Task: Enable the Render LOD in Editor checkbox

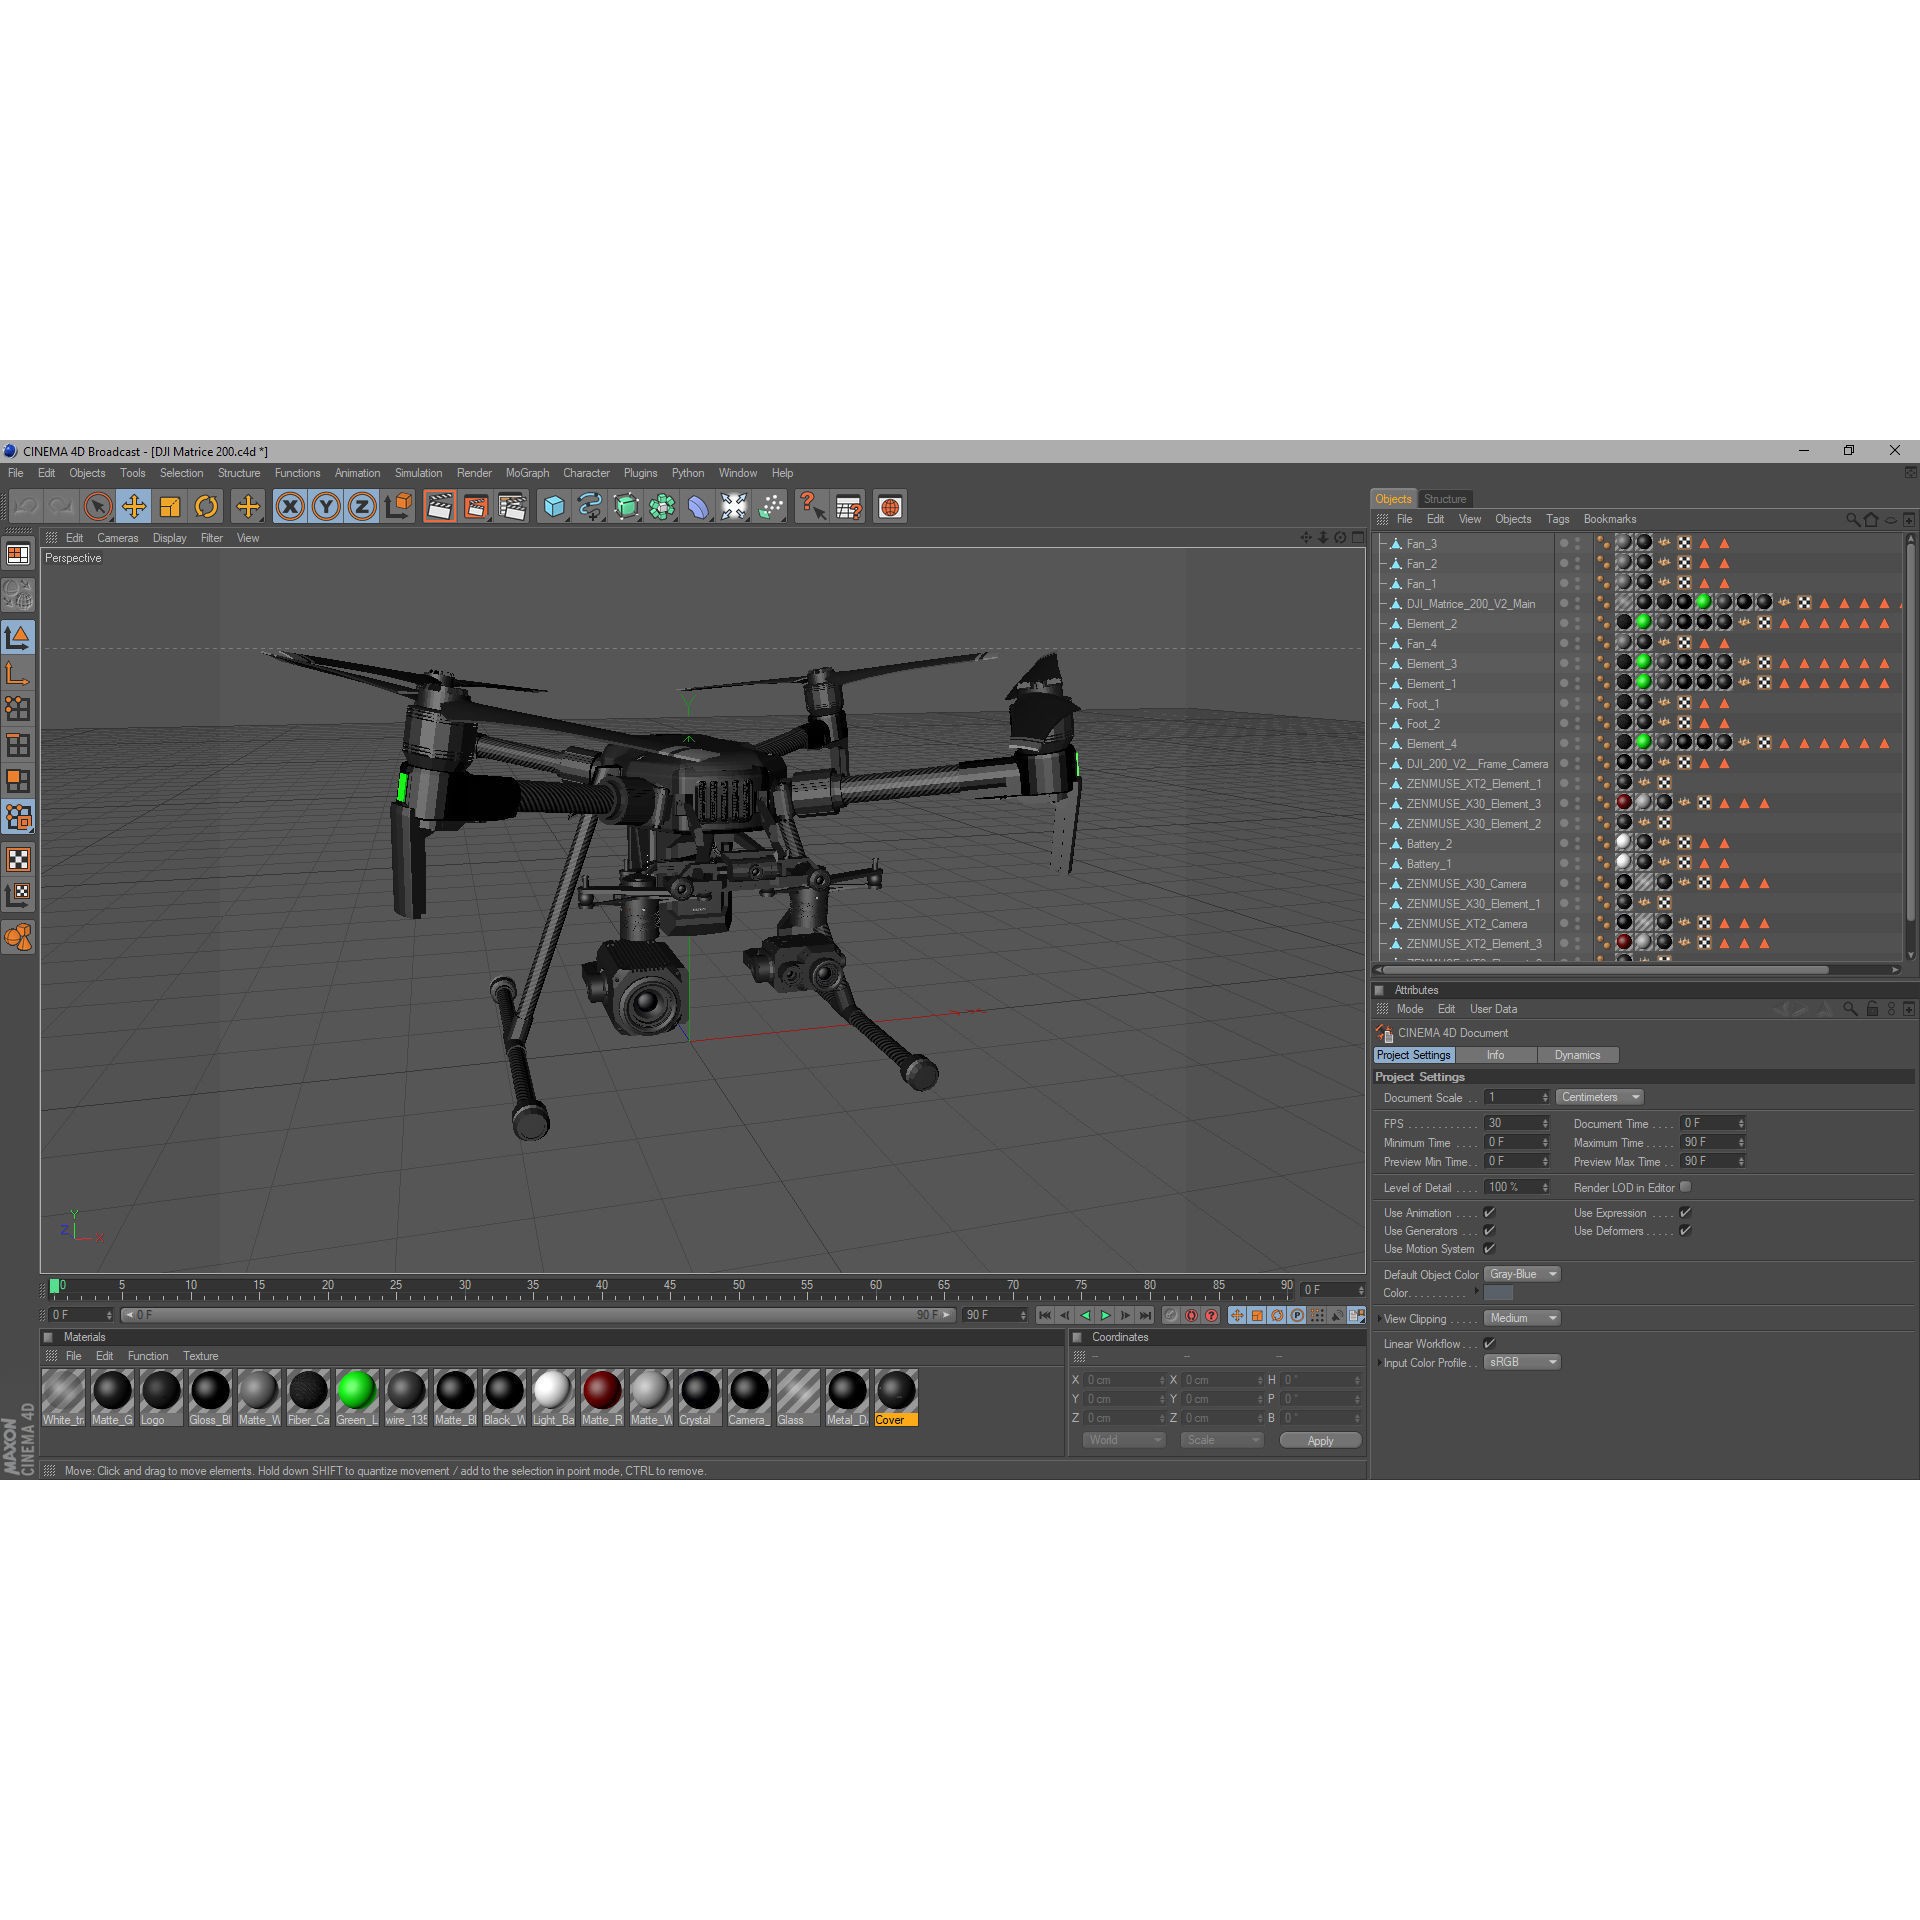Action: pyautogui.click(x=1686, y=1187)
